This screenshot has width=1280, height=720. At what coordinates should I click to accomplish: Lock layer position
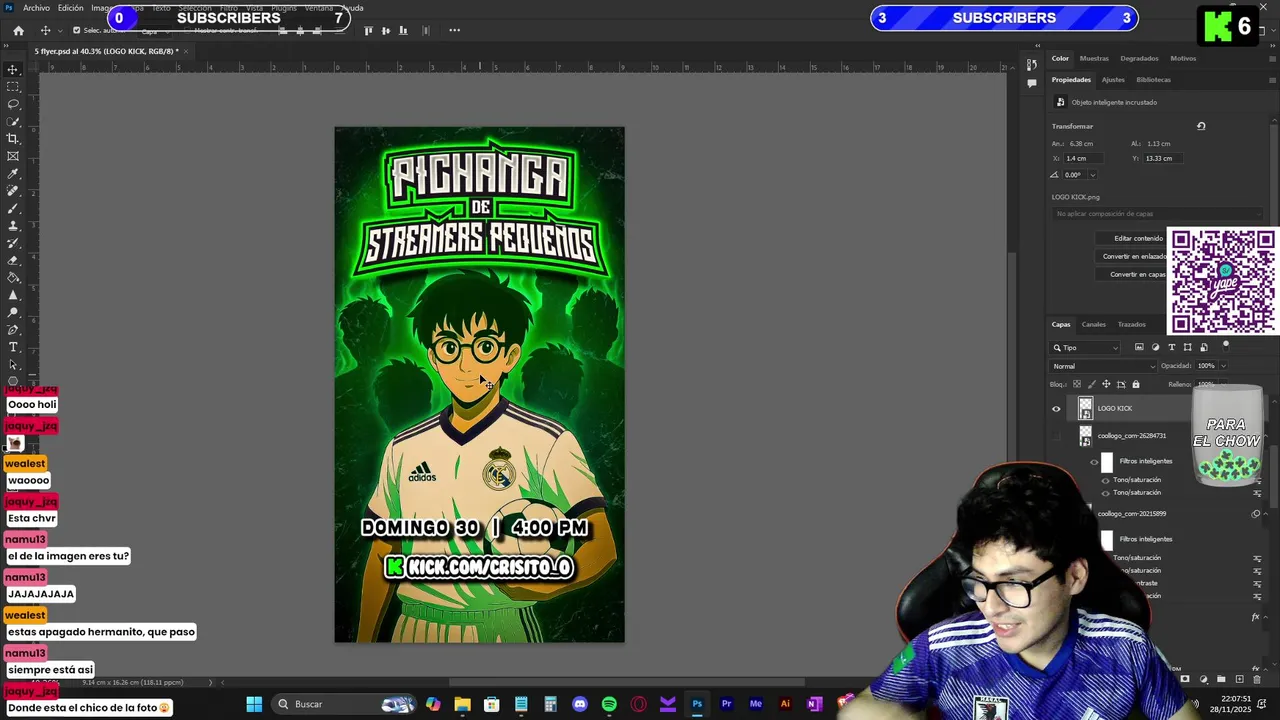coord(1106,384)
